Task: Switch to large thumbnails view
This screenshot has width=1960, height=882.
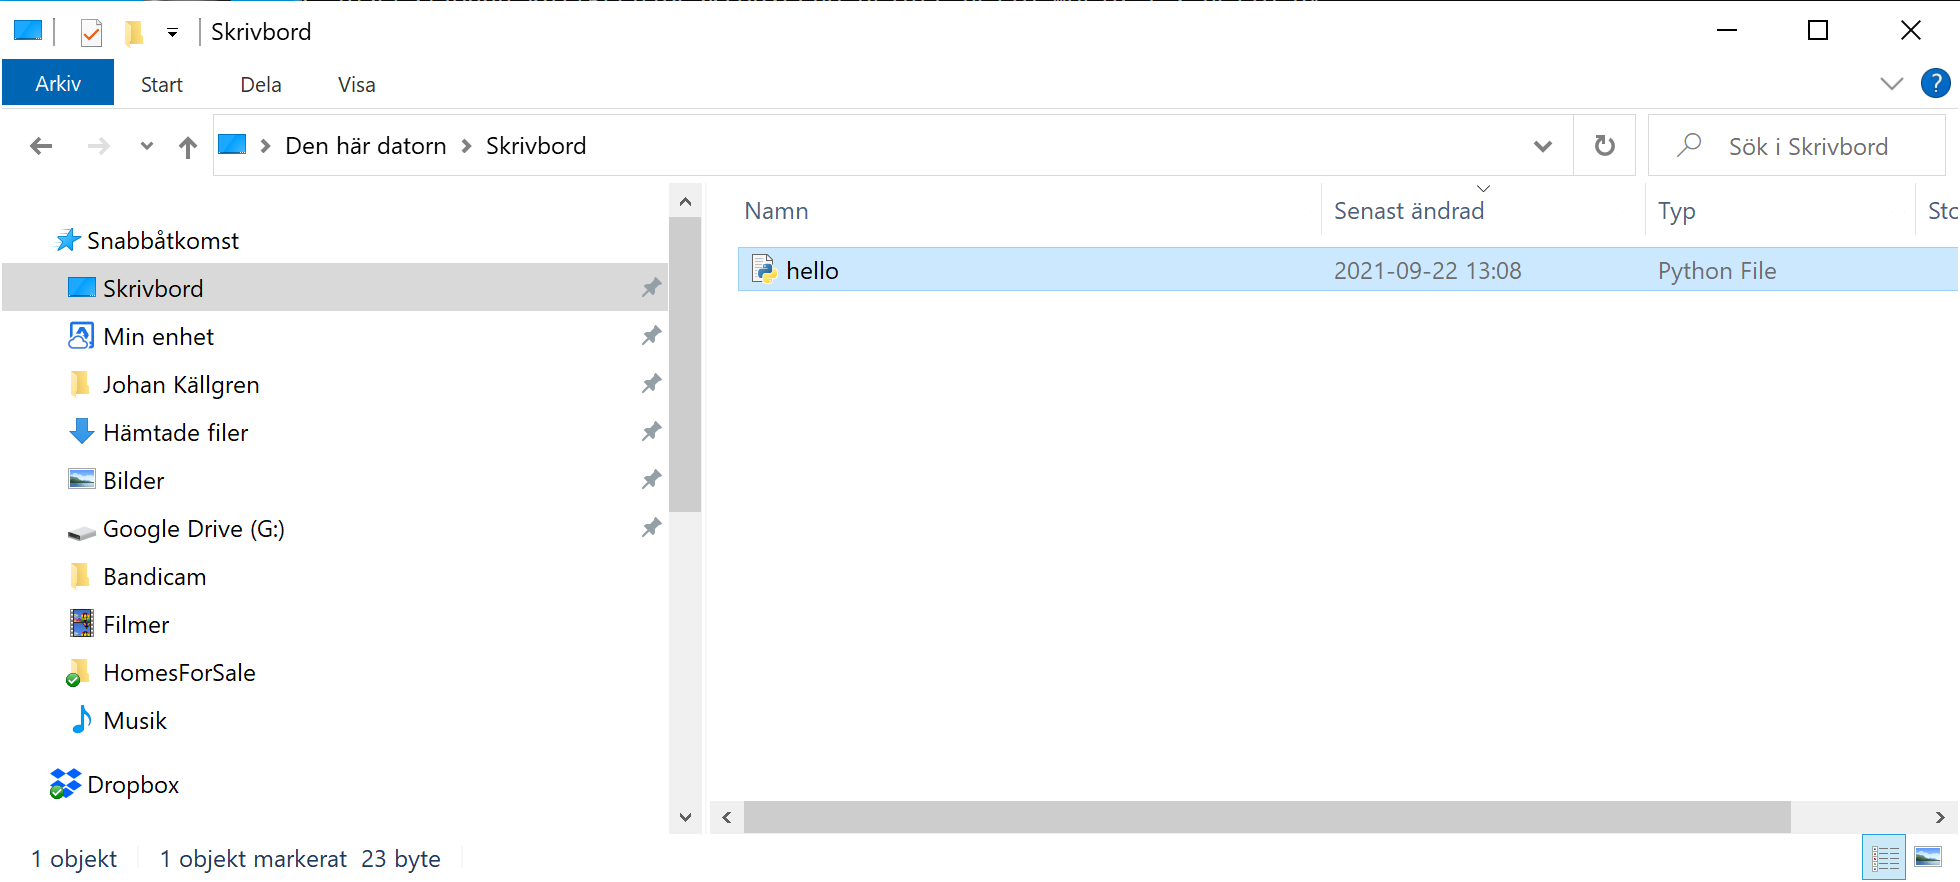Action: (1927, 858)
